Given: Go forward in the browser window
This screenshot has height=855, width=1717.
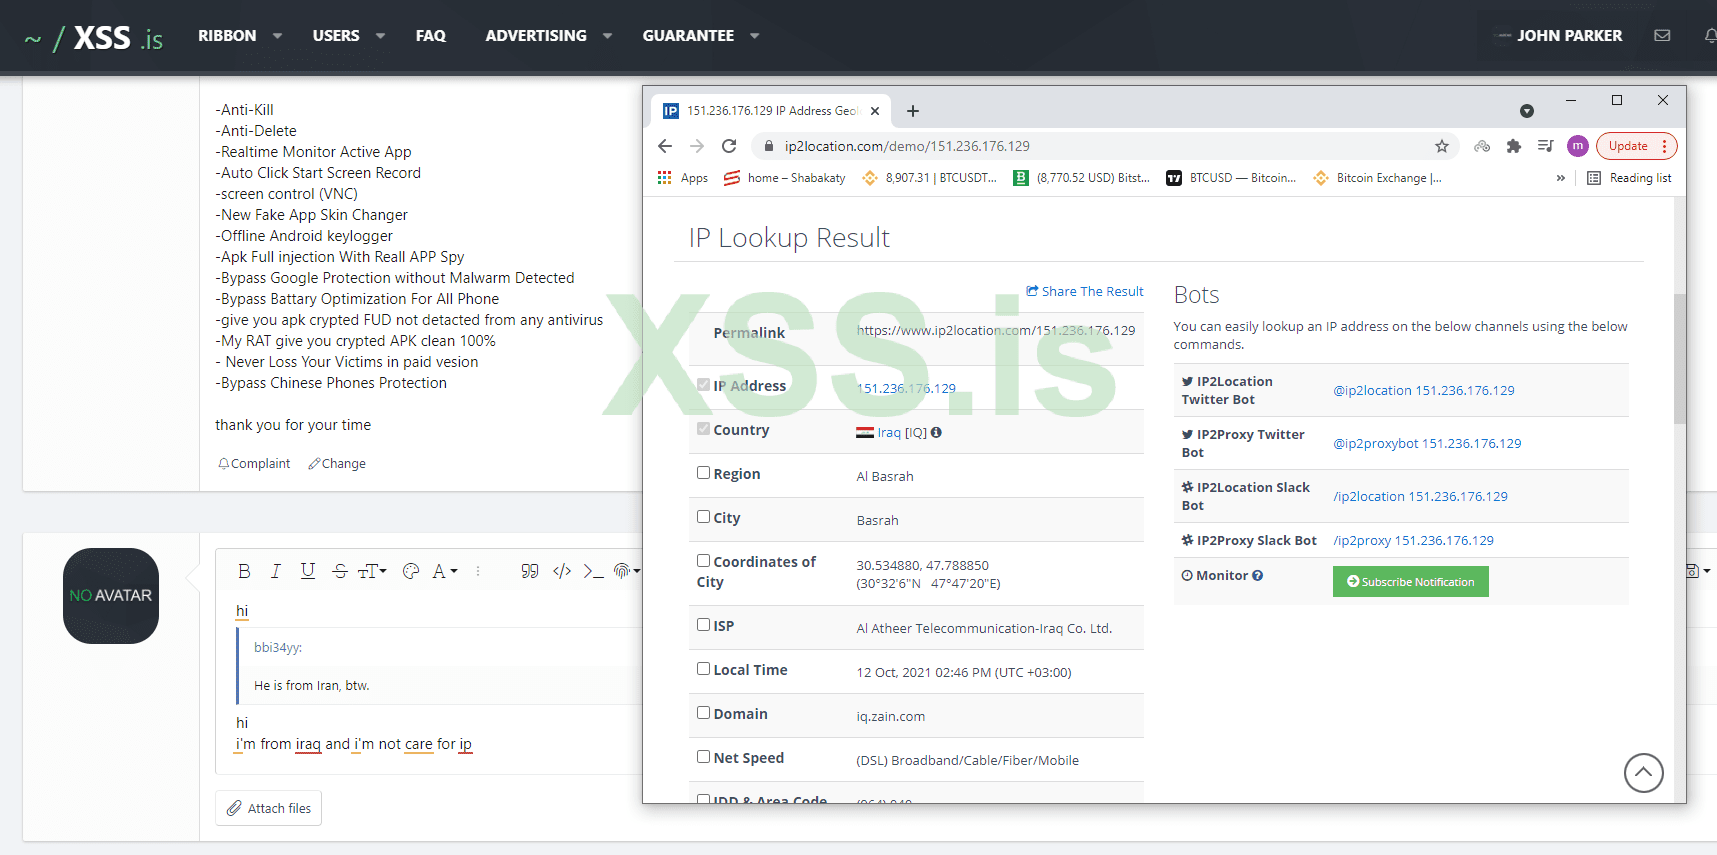Looking at the screenshot, I should (697, 146).
